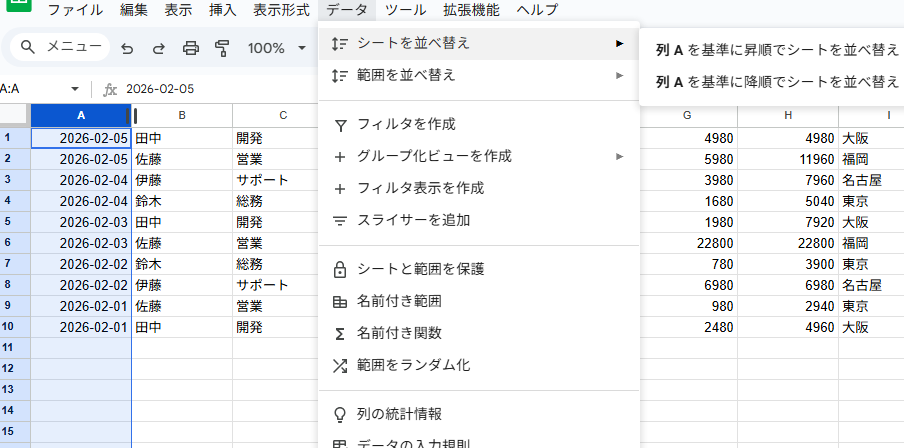Click the print icon in toolbar
The width and height of the screenshot is (904, 448).
tap(191, 48)
